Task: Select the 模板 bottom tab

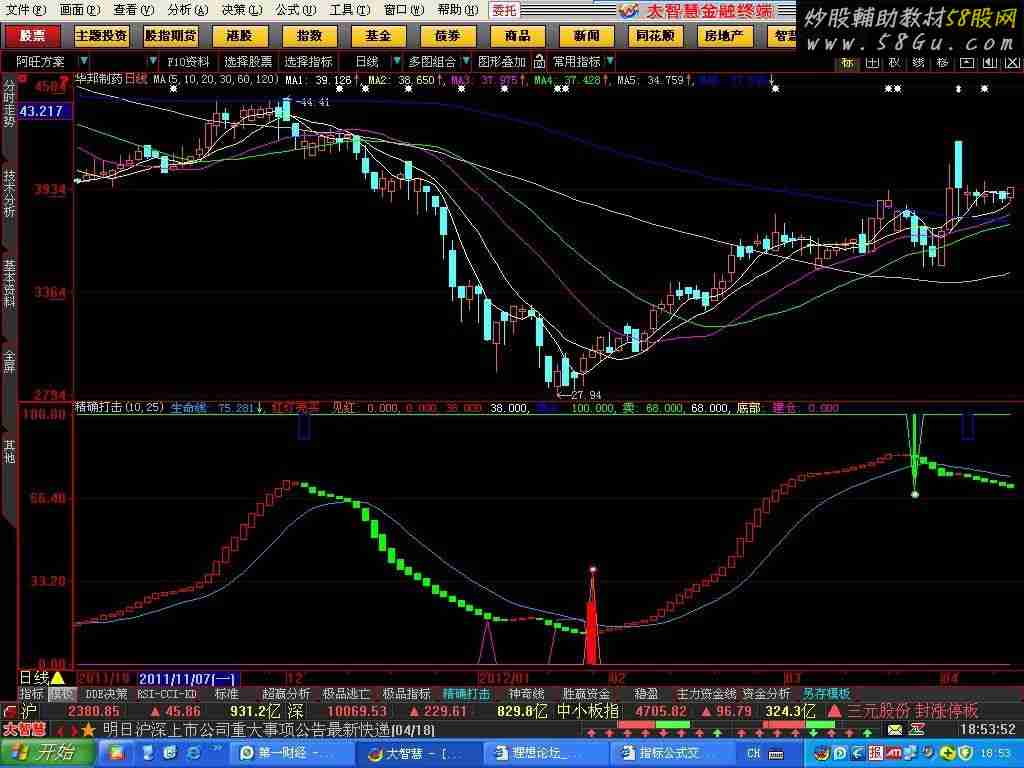Action: 63,694
